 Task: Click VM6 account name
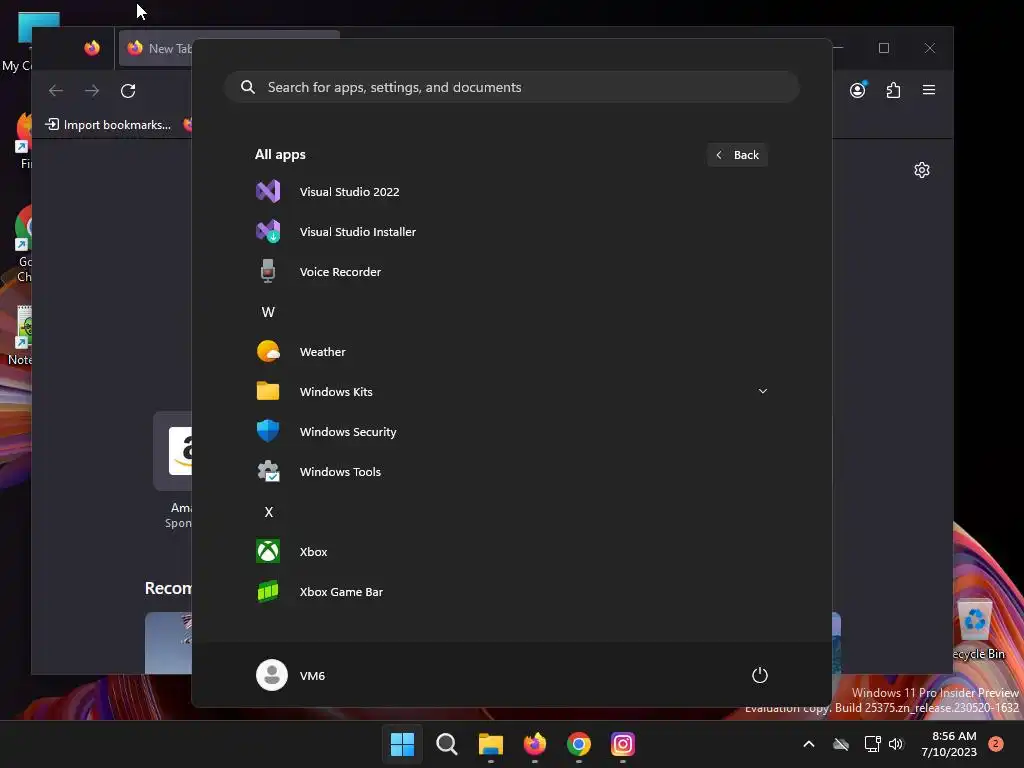point(312,676)
